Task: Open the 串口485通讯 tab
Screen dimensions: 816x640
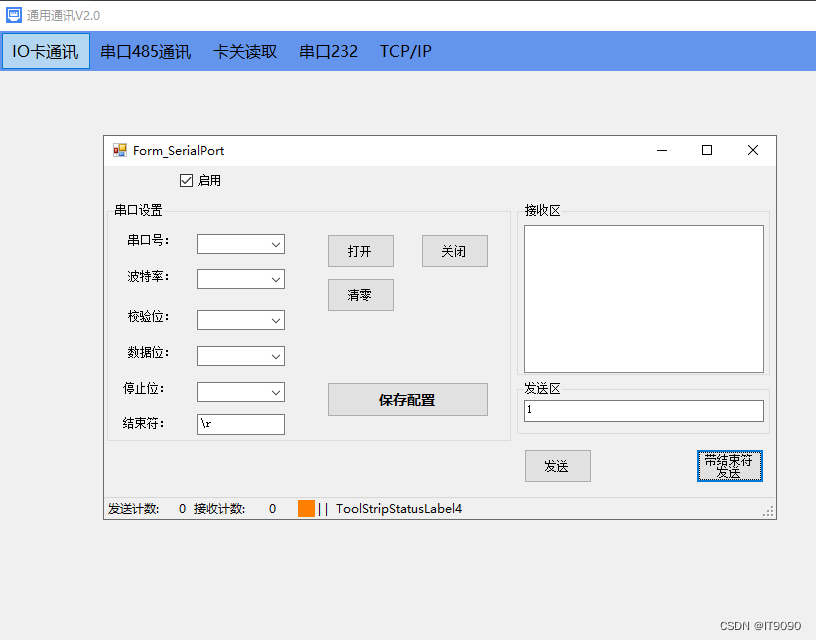Action: (x=146, y=51)
